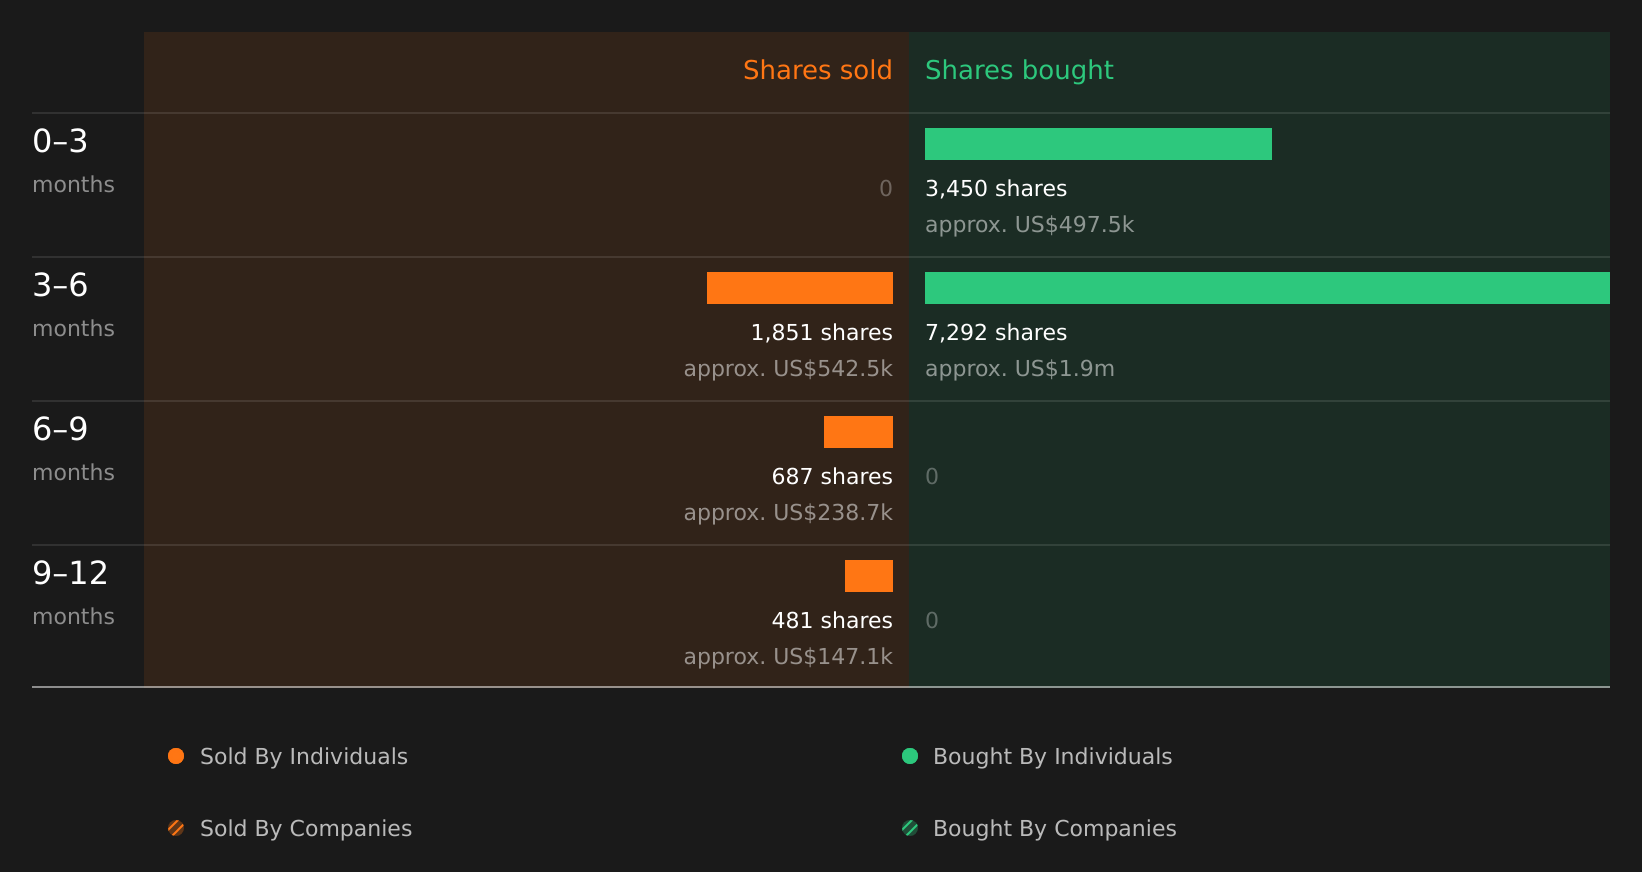Click the orange bar for 9–12 months
1642x872 pixels.
tap(869, 576)
